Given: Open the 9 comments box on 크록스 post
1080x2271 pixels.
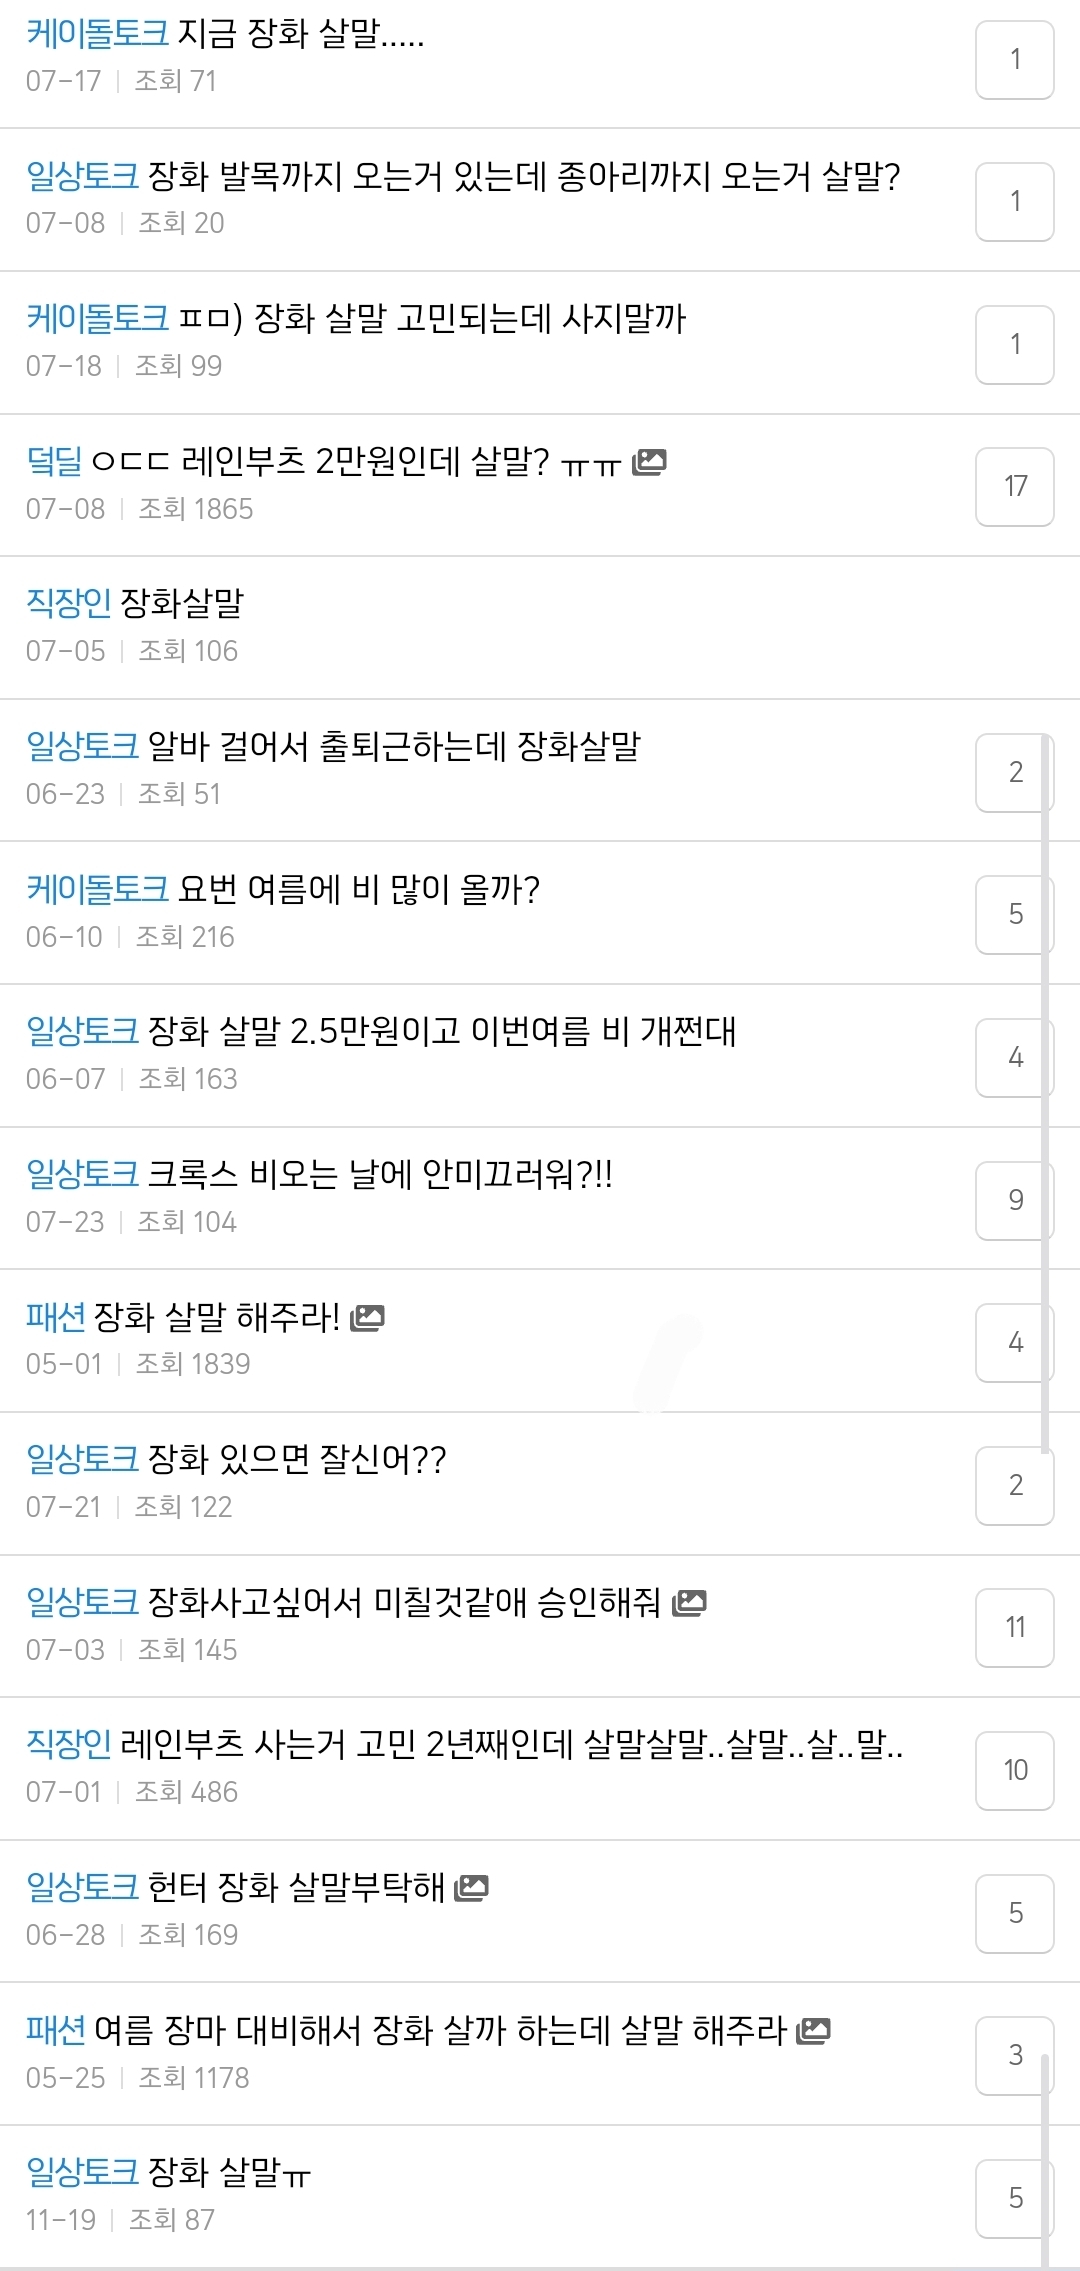Looking at the screenshot, I should click(1014, 1200).
